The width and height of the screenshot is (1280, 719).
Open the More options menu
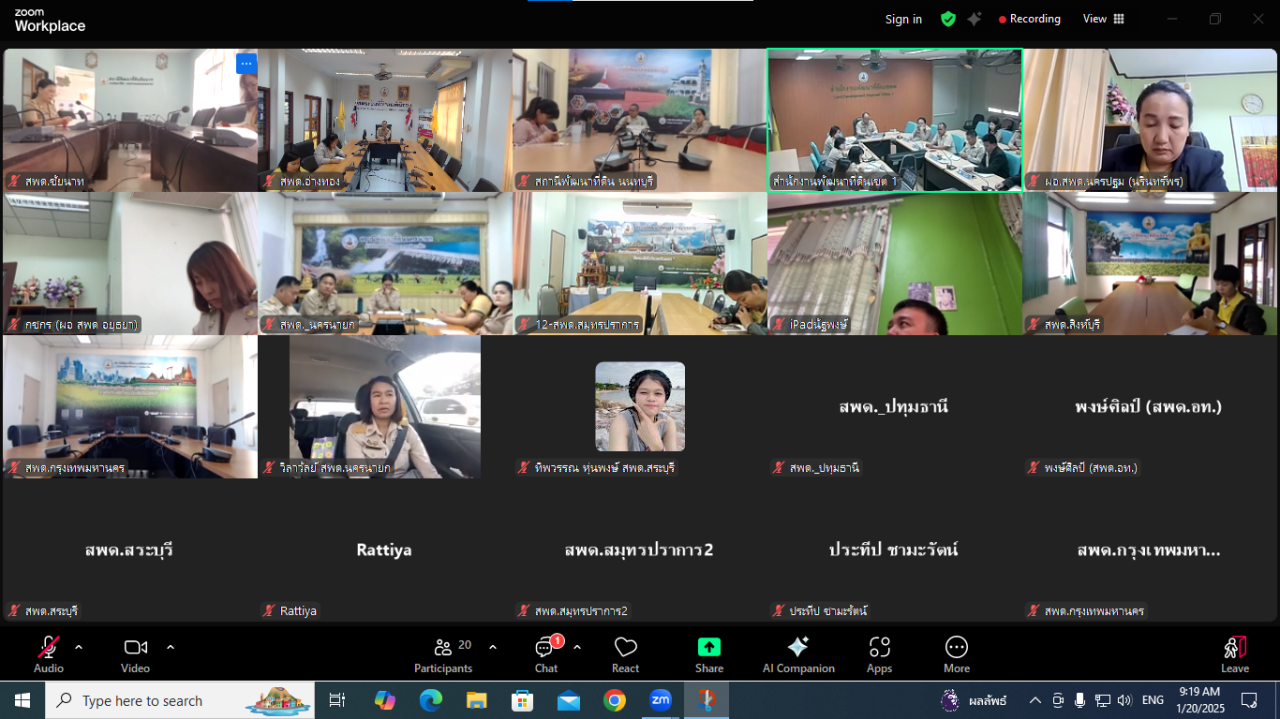pyautogui.click(x=956, y=654)
